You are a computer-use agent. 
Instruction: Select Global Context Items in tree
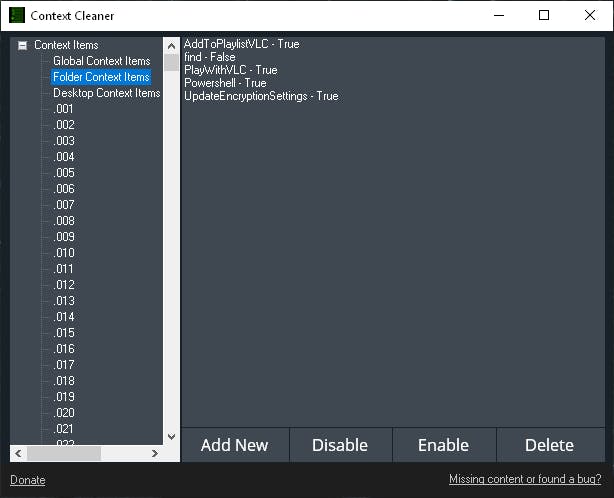pyautogui.click(x=101, y=61)
